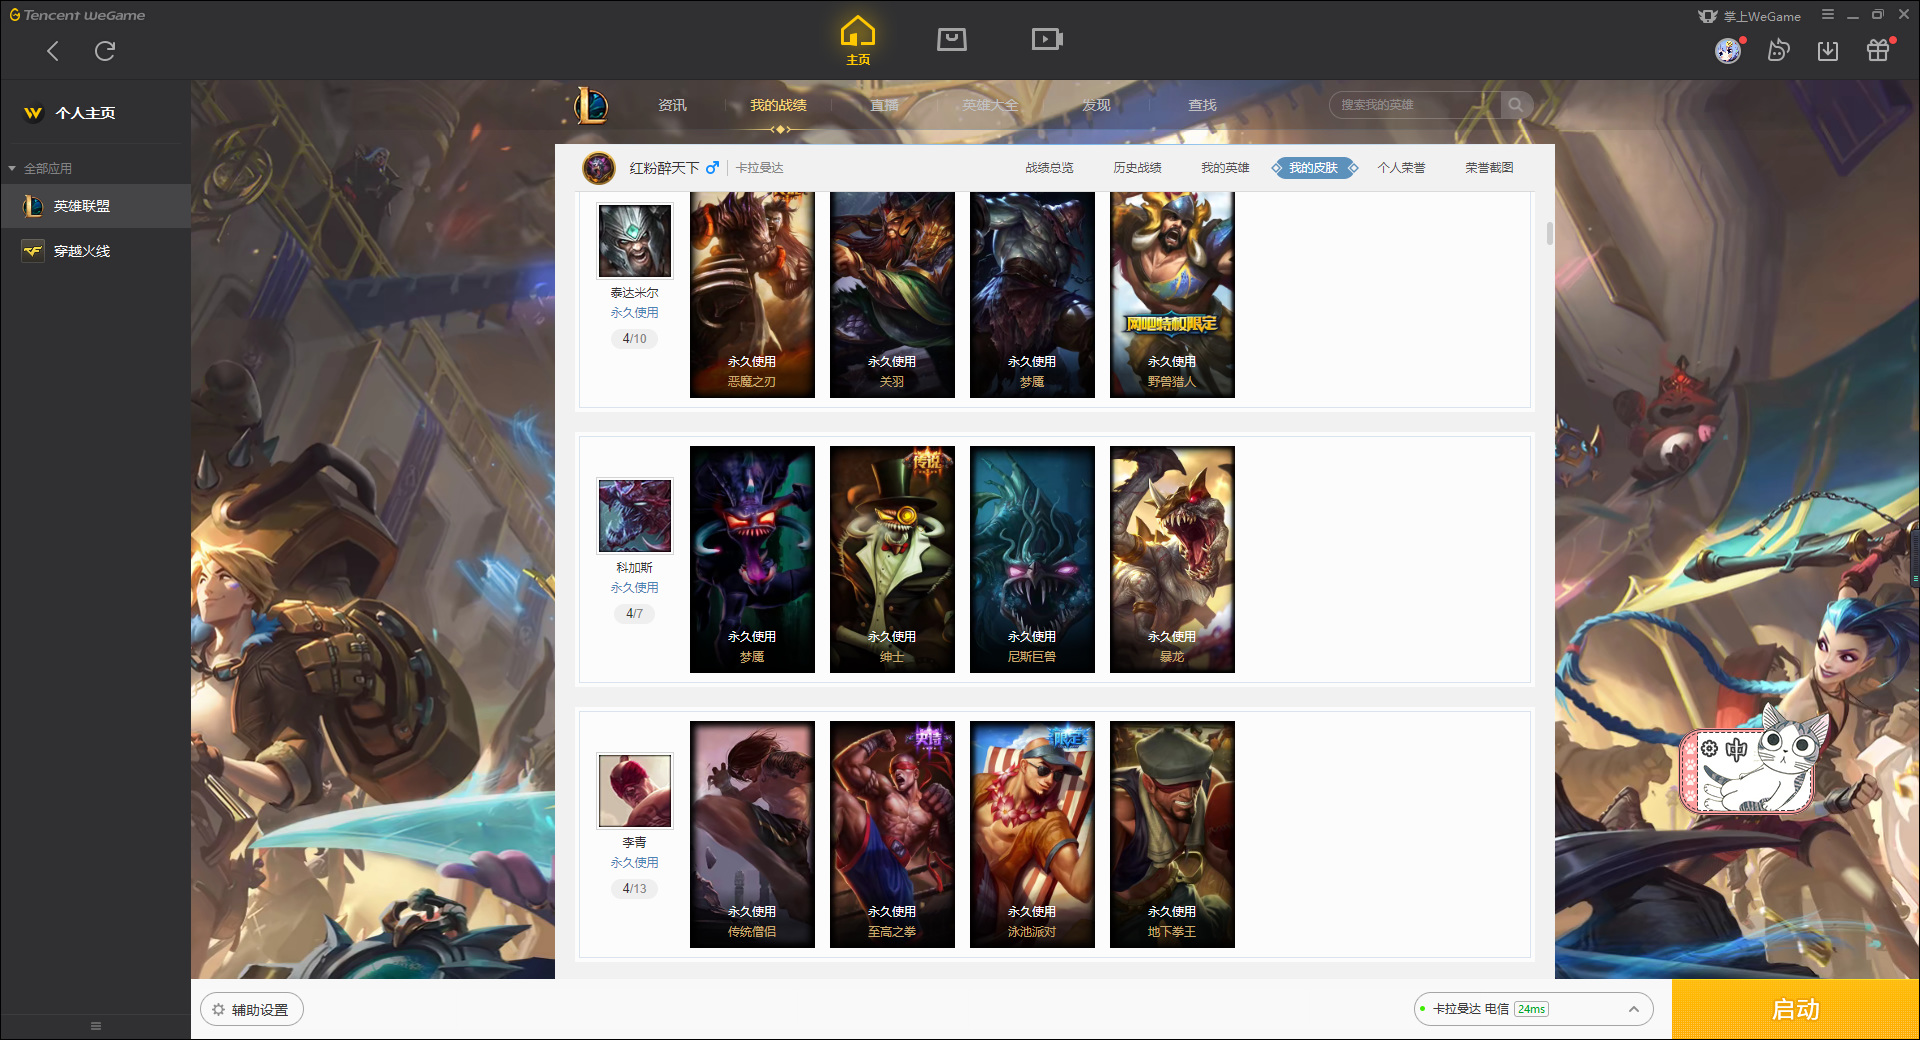Click the 启动 launch button

1796,1010
